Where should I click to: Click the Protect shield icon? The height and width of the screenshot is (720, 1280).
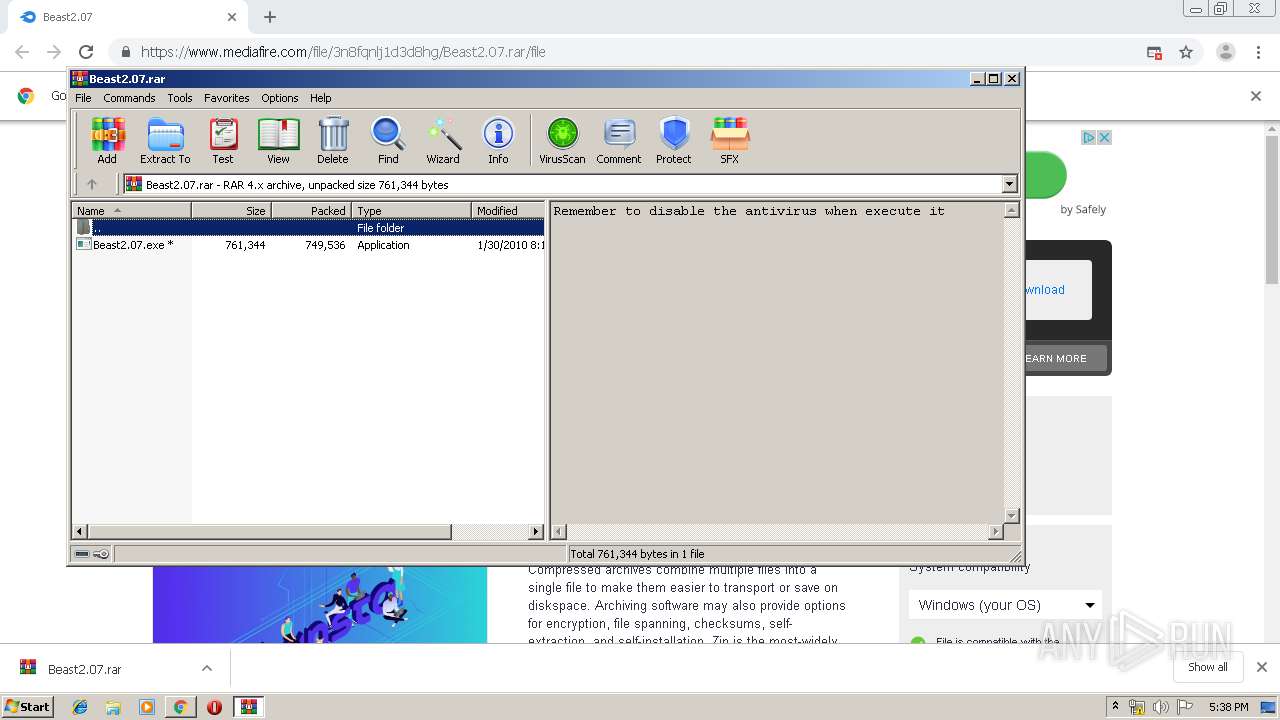click(x=674, y=141)
